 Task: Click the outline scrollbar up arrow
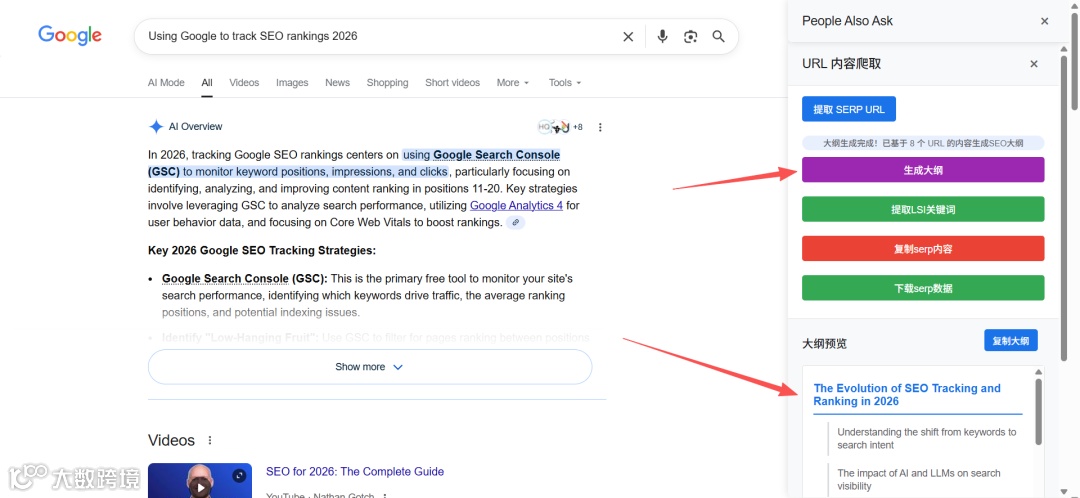coord(1039,372)
